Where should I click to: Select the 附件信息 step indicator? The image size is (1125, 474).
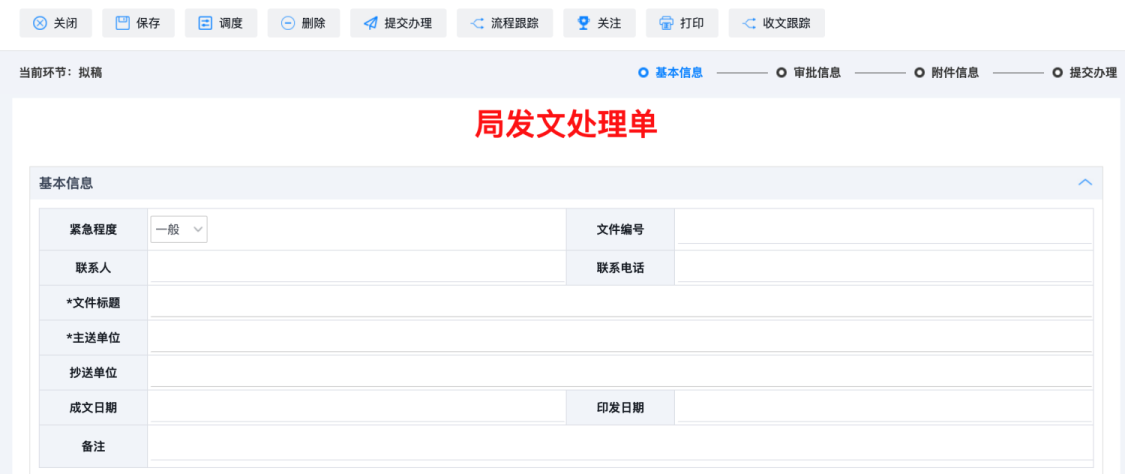tap(947, 73)
